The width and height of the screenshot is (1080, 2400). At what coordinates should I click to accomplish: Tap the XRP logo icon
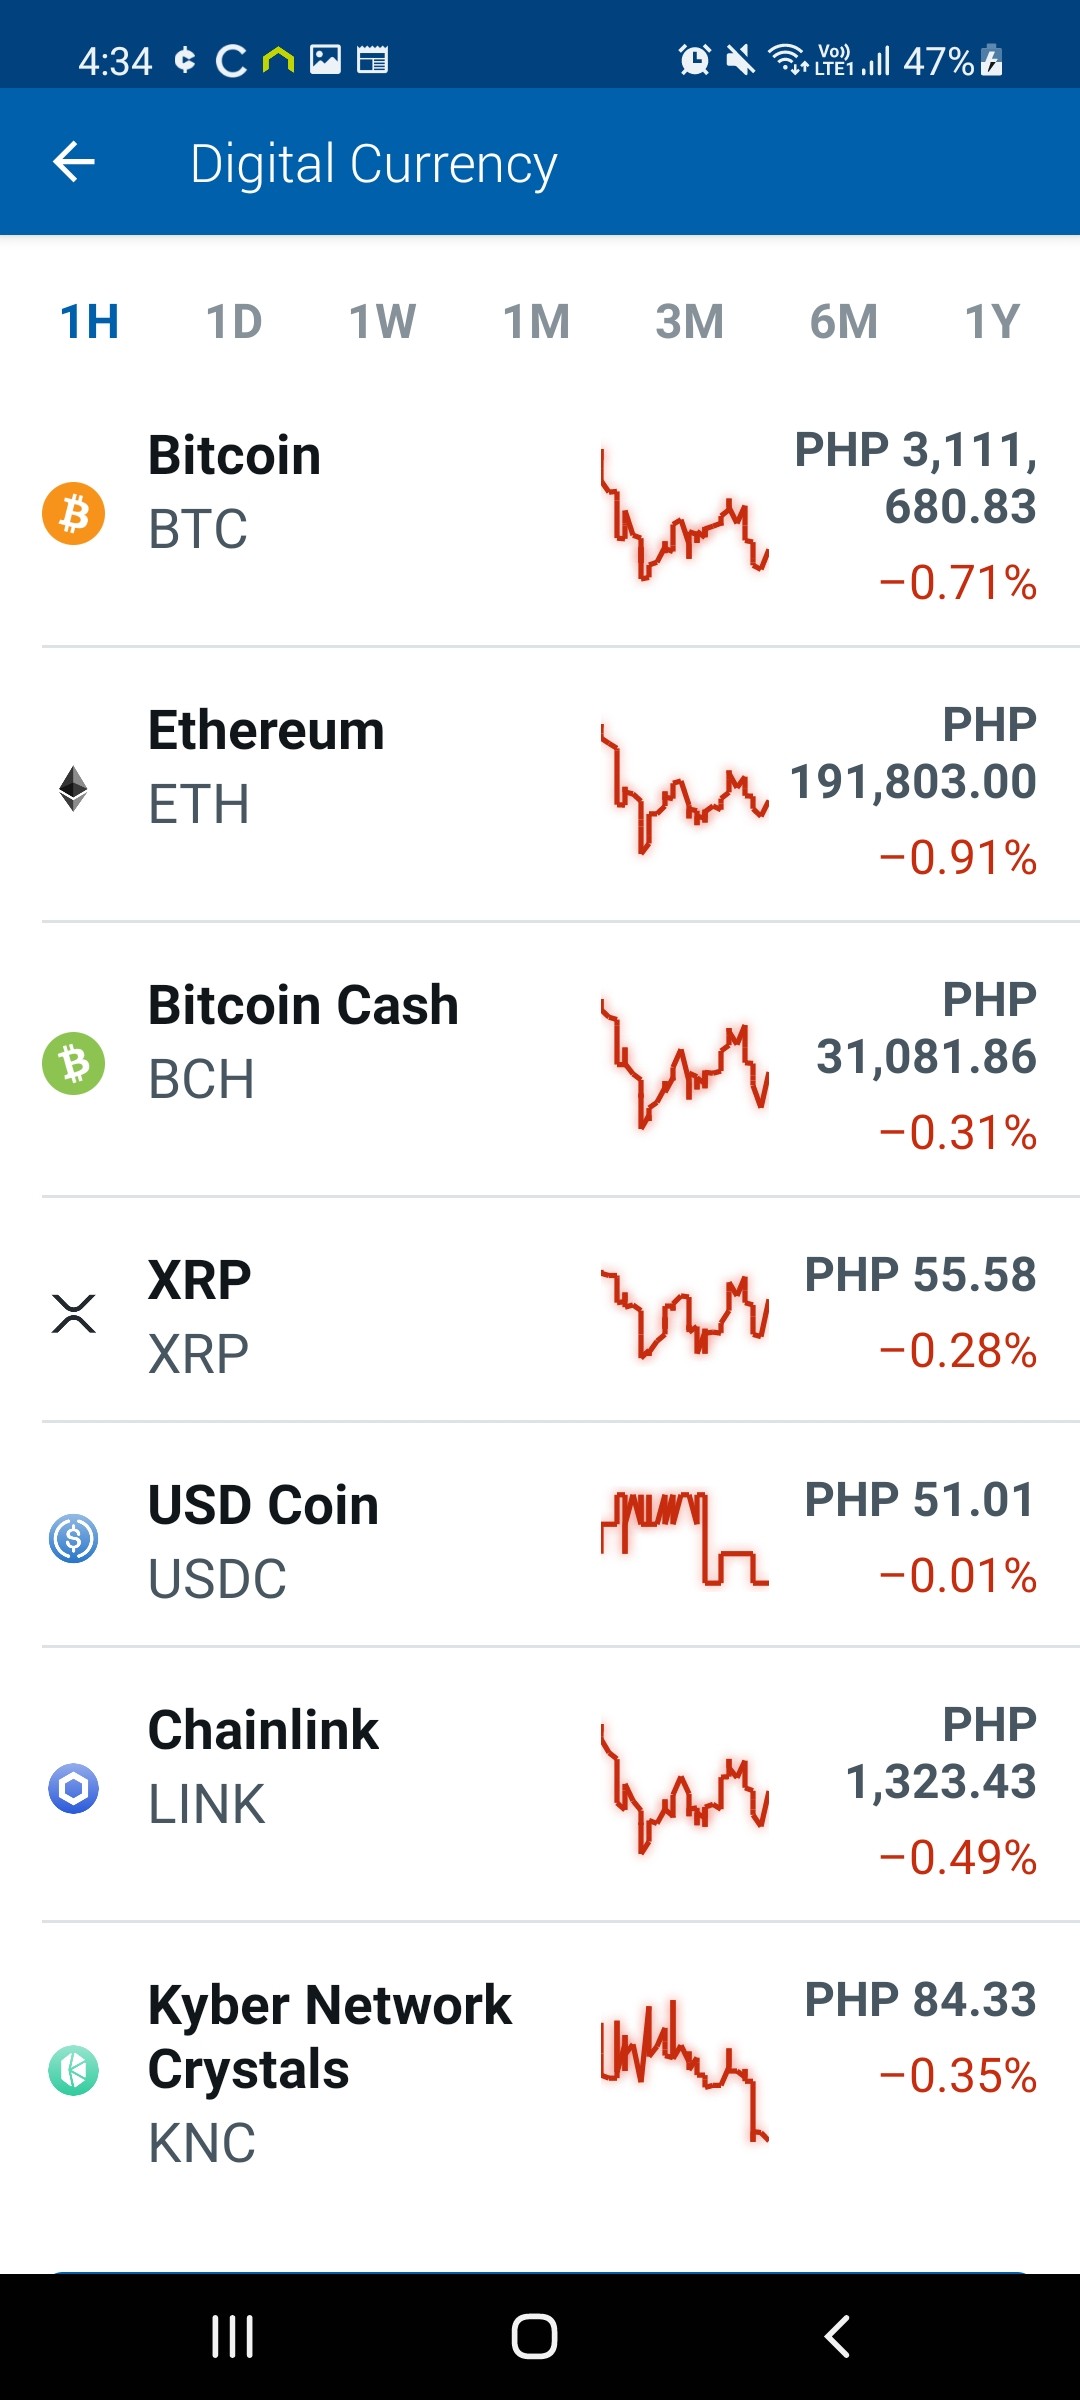pos(73,1313)
